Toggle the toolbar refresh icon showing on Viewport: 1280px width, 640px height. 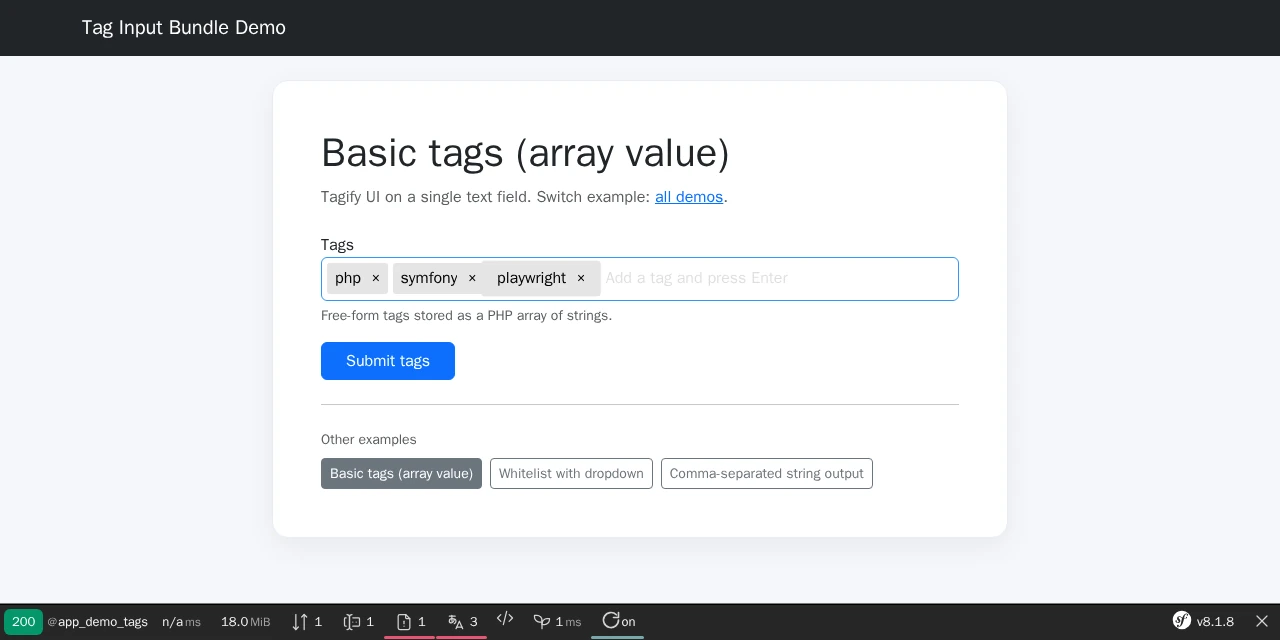(618, 622)
